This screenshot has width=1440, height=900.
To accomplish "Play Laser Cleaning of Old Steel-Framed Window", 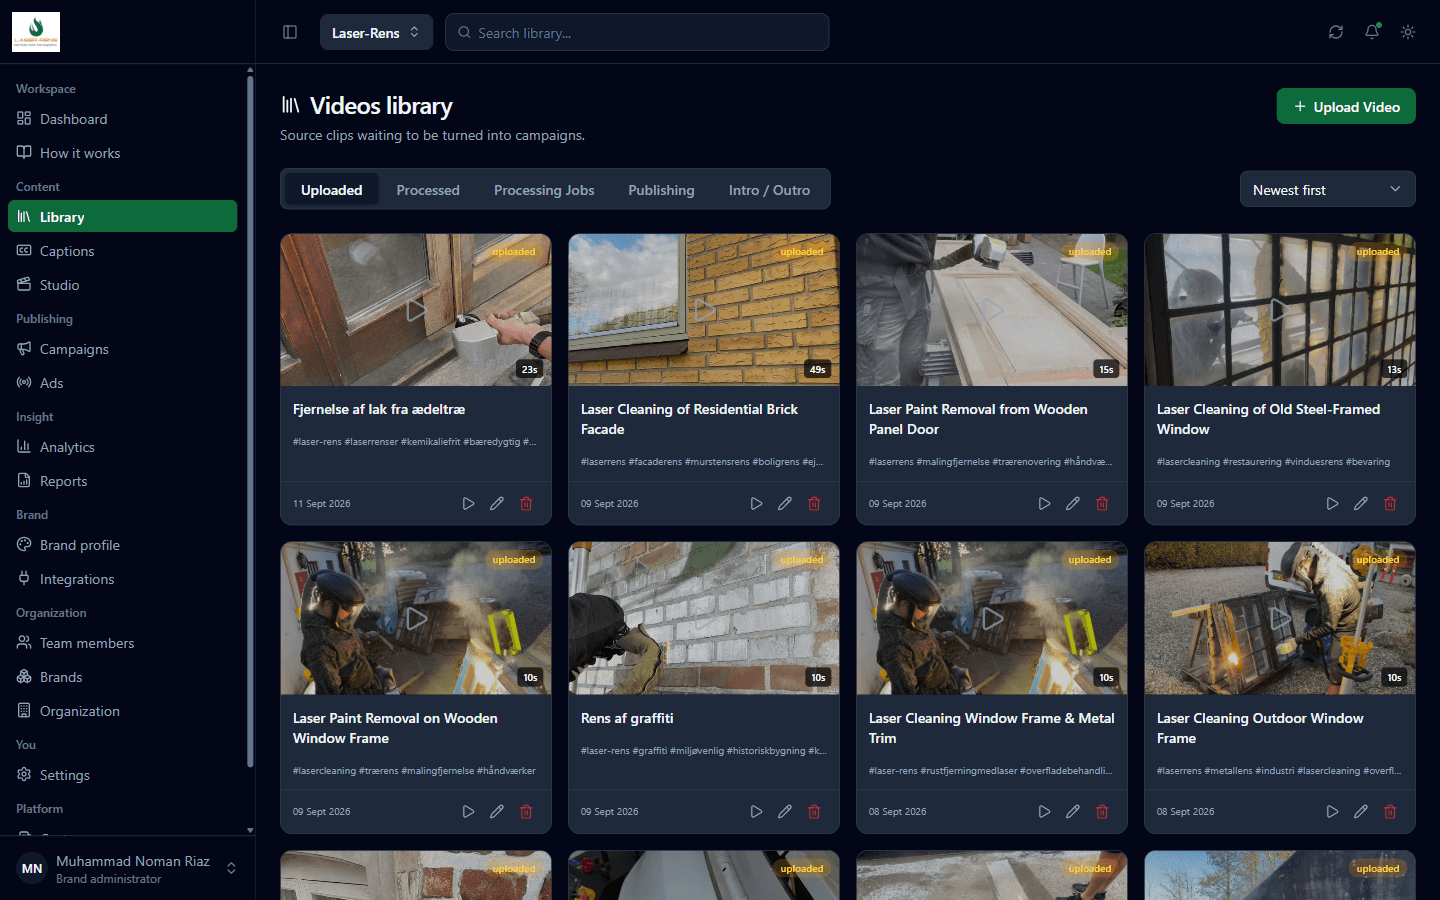I will (x=1332, y=504).
